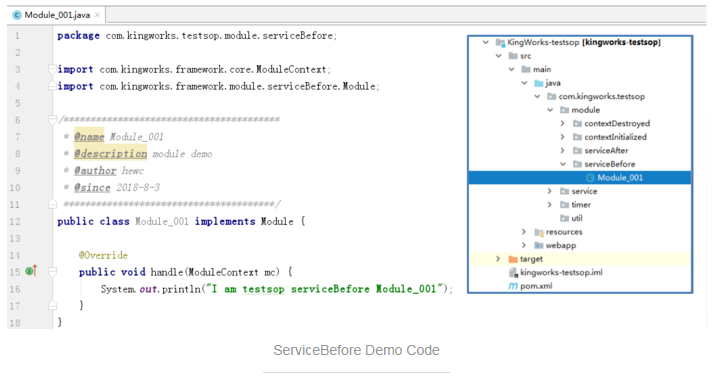Click line number 12 in the gutter
The image size is (719, 378).
tap(15, 222)
